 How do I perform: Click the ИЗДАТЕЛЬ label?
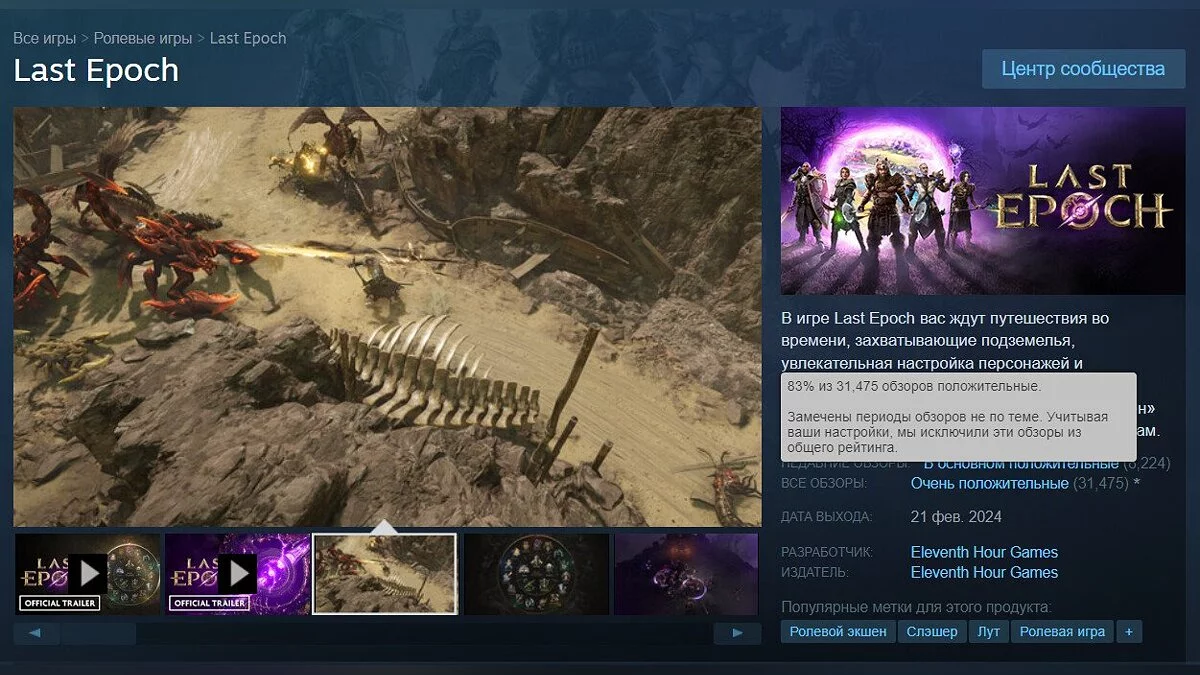point(815,572)
